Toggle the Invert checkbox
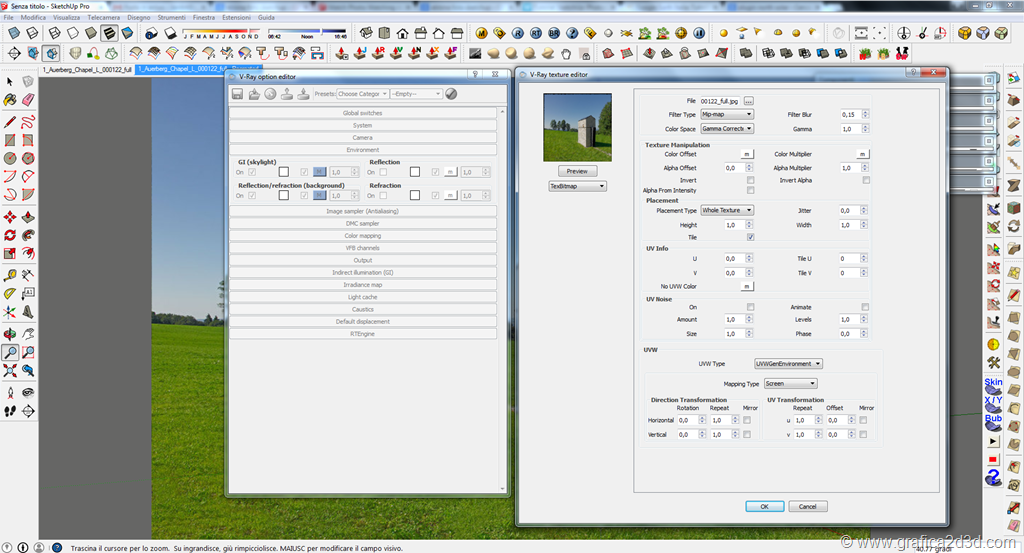Image resolution: width=1024 pixels, height=553 pixels. tap(751, 180)
